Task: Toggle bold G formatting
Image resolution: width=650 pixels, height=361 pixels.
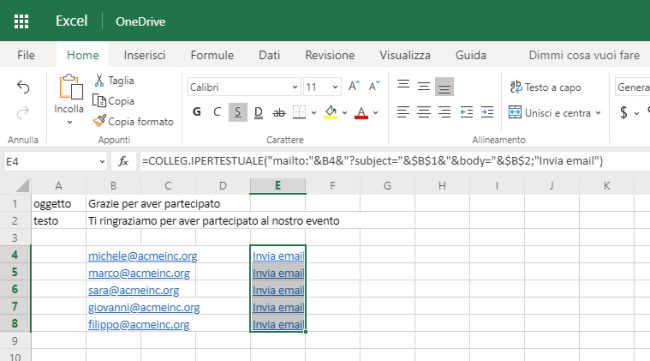Action: pos(197,112)
